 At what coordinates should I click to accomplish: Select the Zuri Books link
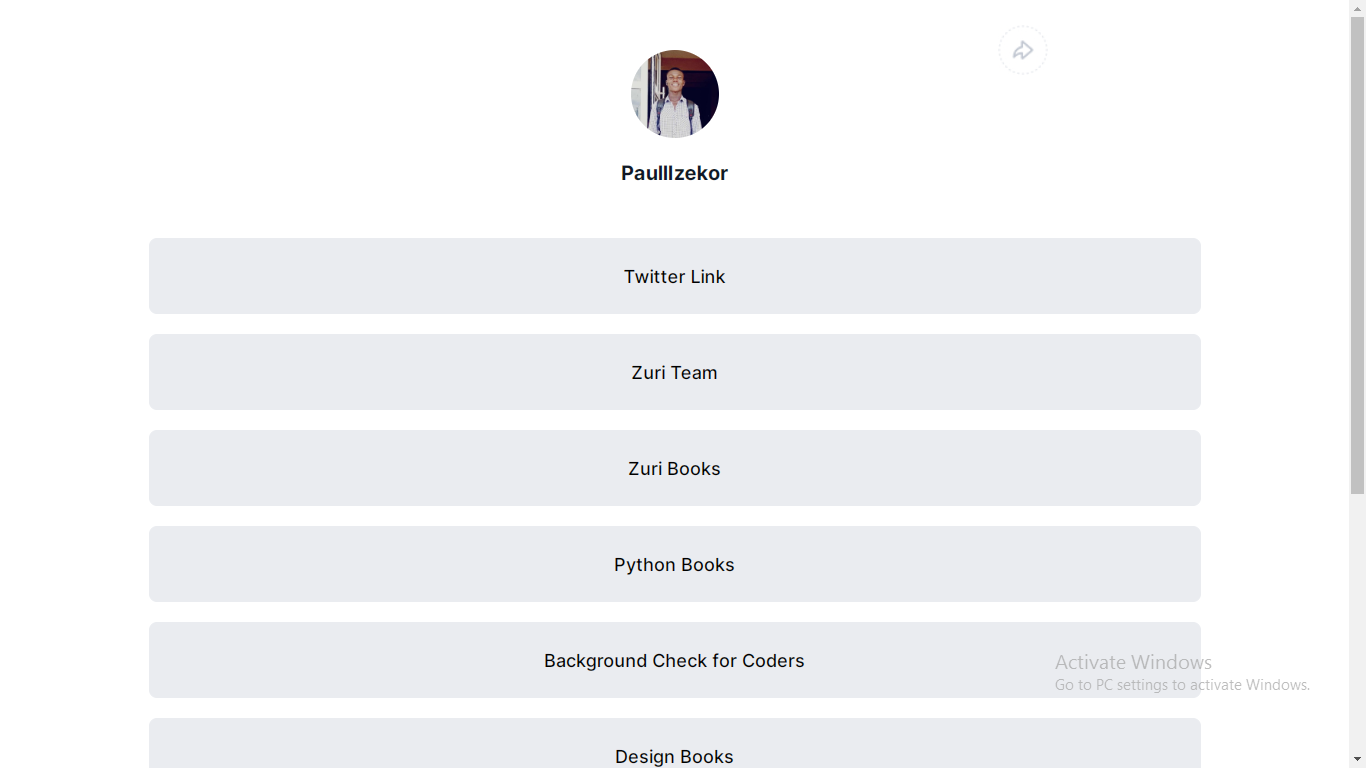coord(675,468)
